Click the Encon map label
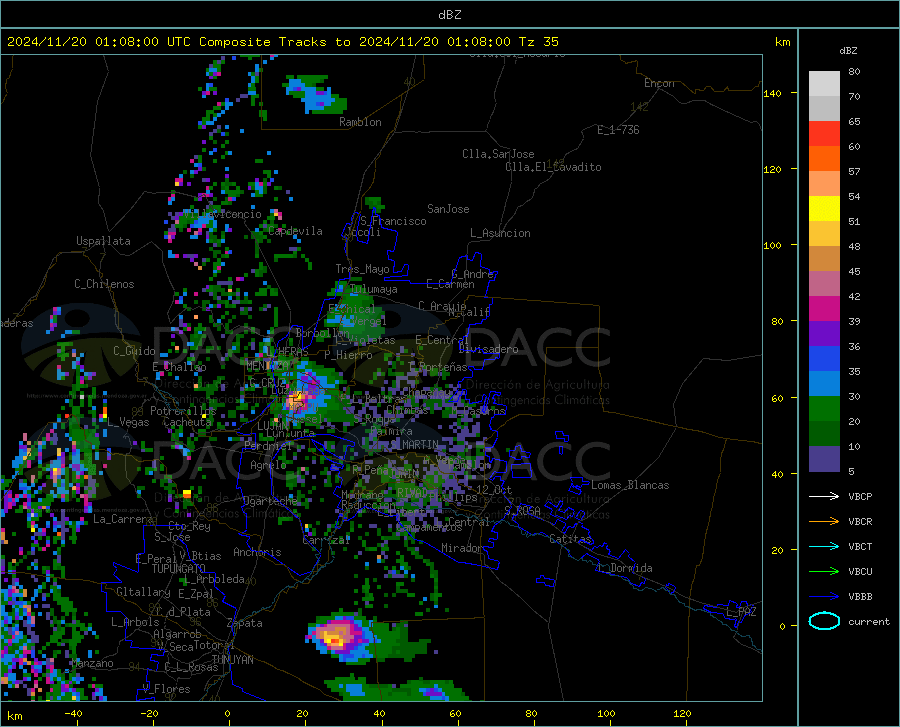The width and height of the screenshot is (900, 727). click(659, 83)
